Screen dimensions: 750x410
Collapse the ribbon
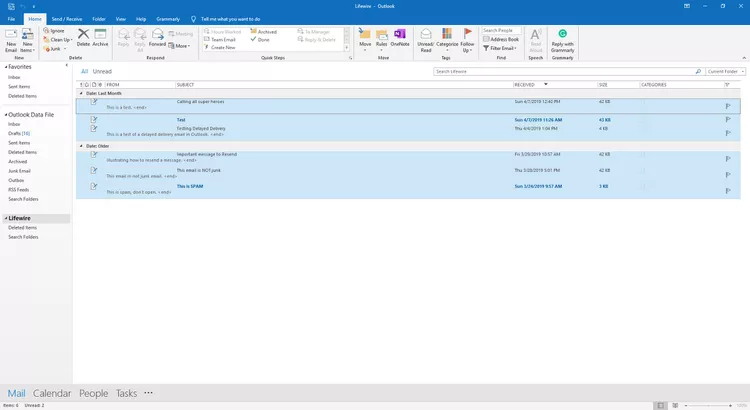click(744, 58)
